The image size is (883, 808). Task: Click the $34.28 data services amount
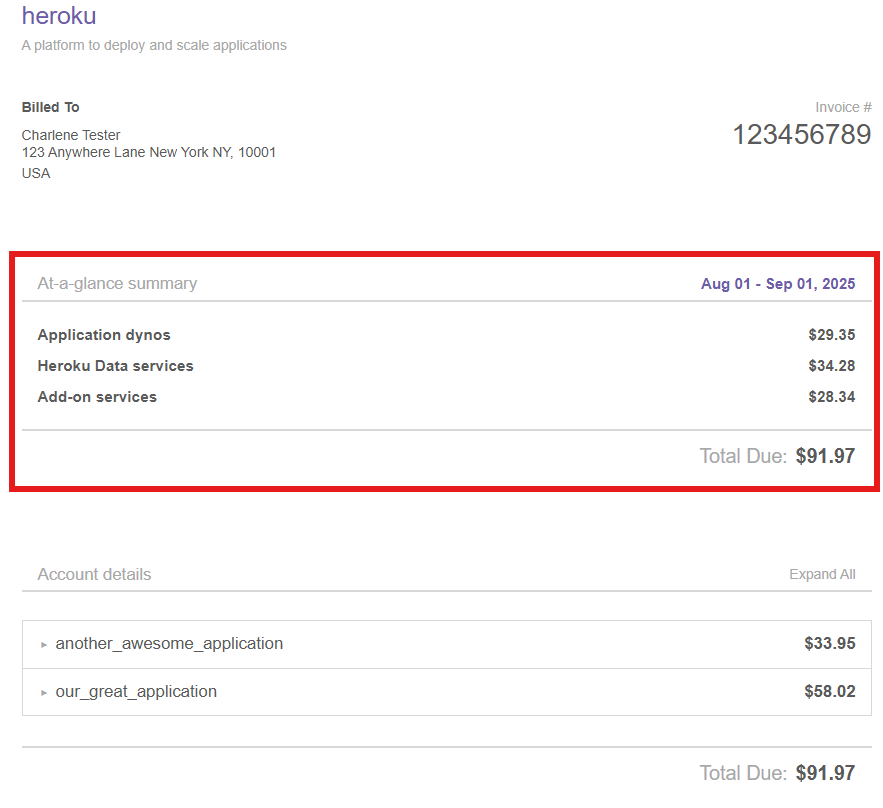coord(831,366)
